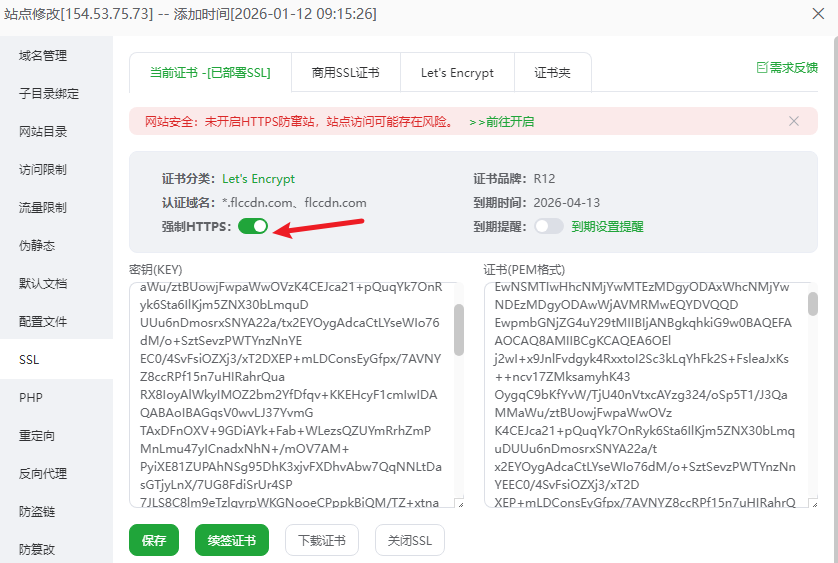Image resolution: width=838 pixels, height=563 pixels.
Task: Select 当前证书 tab
Action: pyautogui.click(x=210, y=73)
